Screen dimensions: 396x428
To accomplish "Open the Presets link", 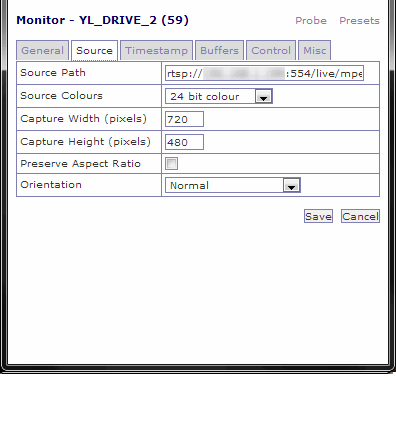I will (x=359, y=21).
